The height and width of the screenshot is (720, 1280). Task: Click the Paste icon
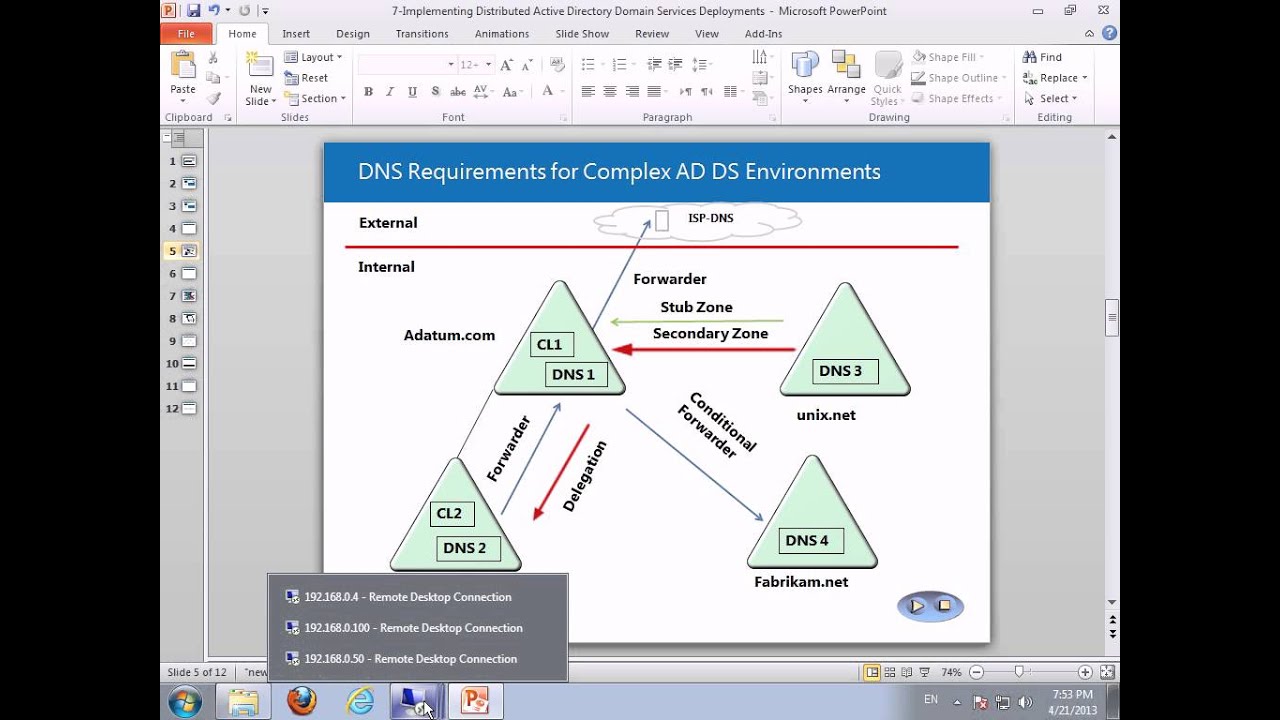point(183,66)
